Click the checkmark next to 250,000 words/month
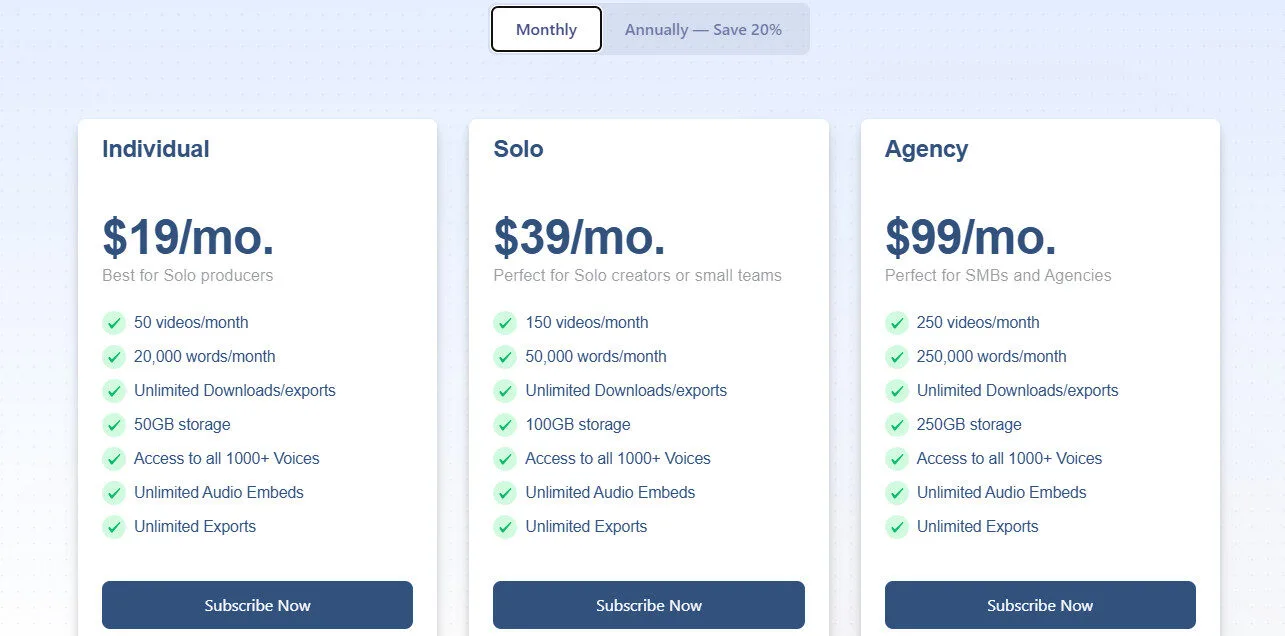The width and height of the screenshot is (1285, 636). tap(896, 356)
